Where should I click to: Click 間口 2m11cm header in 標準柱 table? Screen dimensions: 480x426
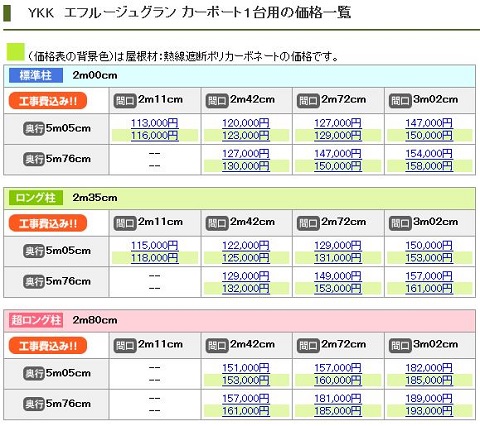(148, 100)
